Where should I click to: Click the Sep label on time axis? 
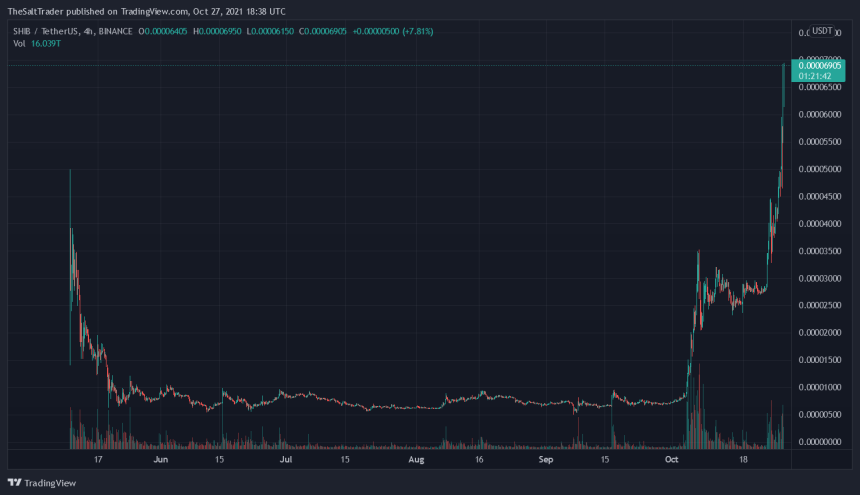[x=546, y=460]
